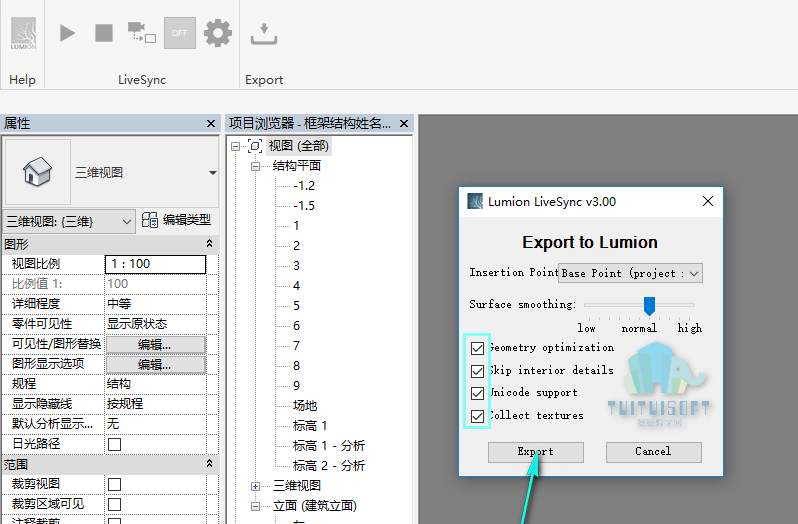Click camera synchronization icon in LiveSync
Screen dimensions: 798x524
141,33
